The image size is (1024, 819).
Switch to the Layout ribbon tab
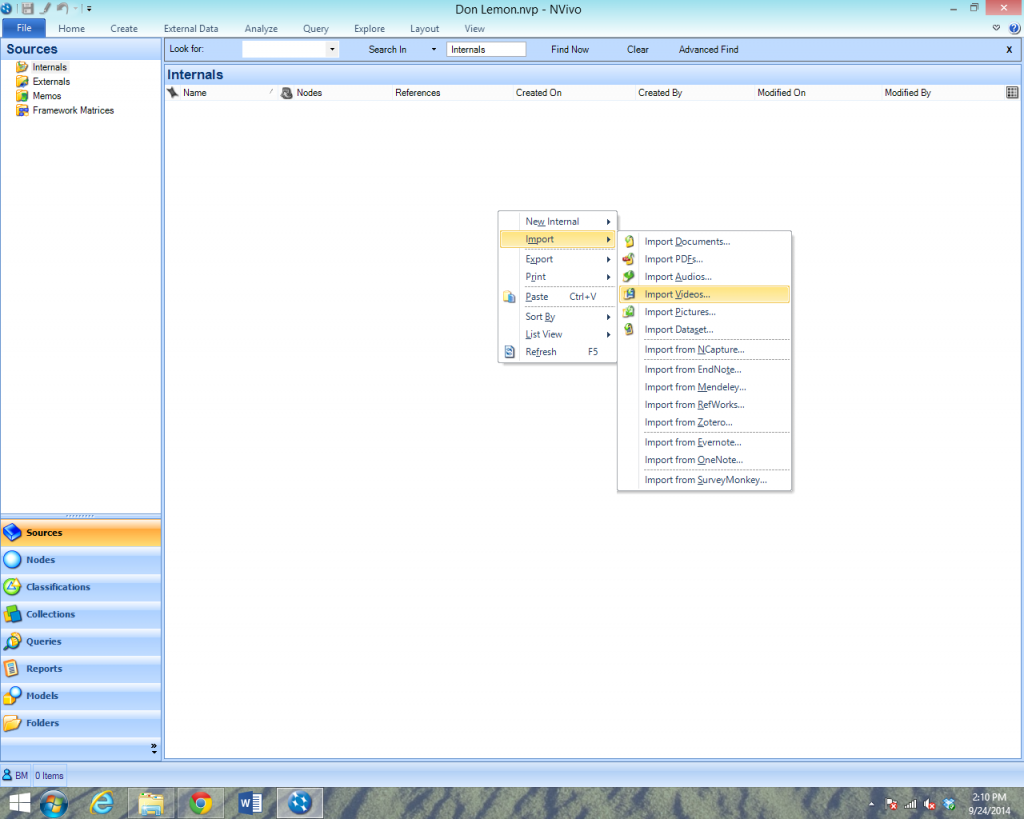pyautogui.click(x=424, y=29)
